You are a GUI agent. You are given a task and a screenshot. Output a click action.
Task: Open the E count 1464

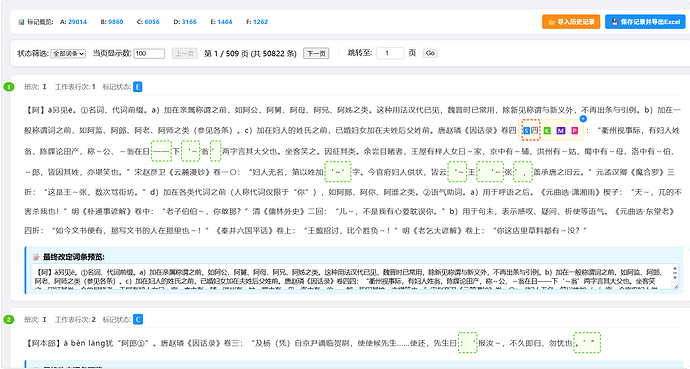[x=224, y=22]
